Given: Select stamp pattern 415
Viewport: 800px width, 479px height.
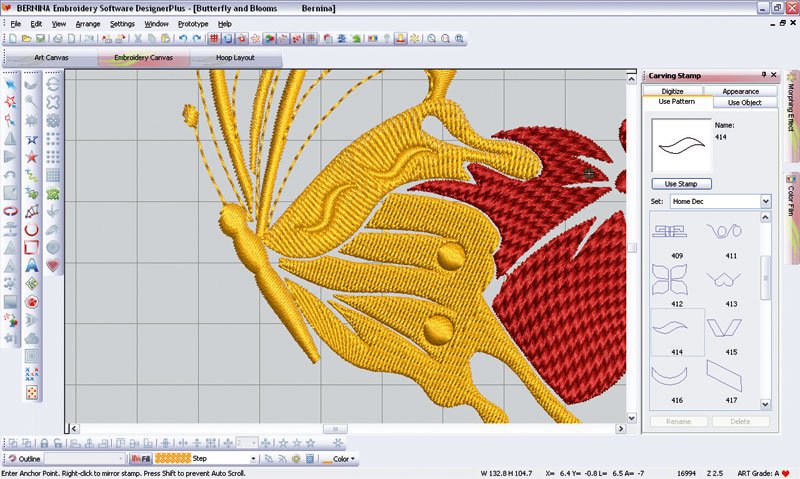Looking at the screenshot, I should [x=731, y=333].
